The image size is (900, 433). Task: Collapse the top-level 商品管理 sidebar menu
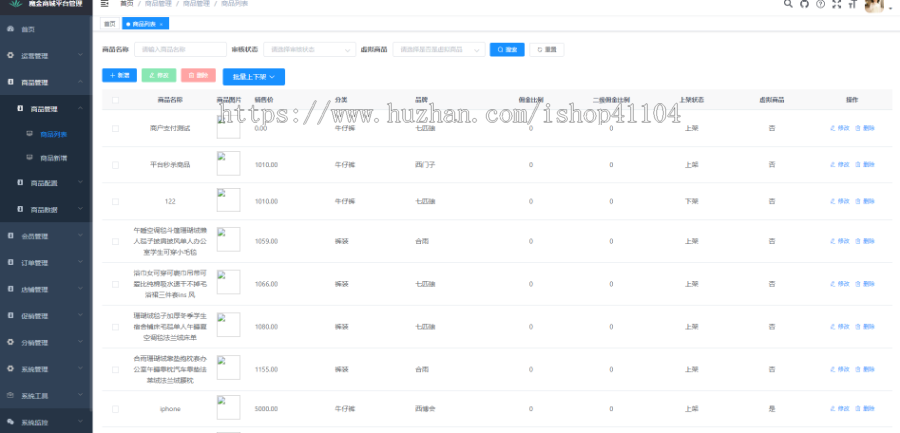[x=46, y=82]
